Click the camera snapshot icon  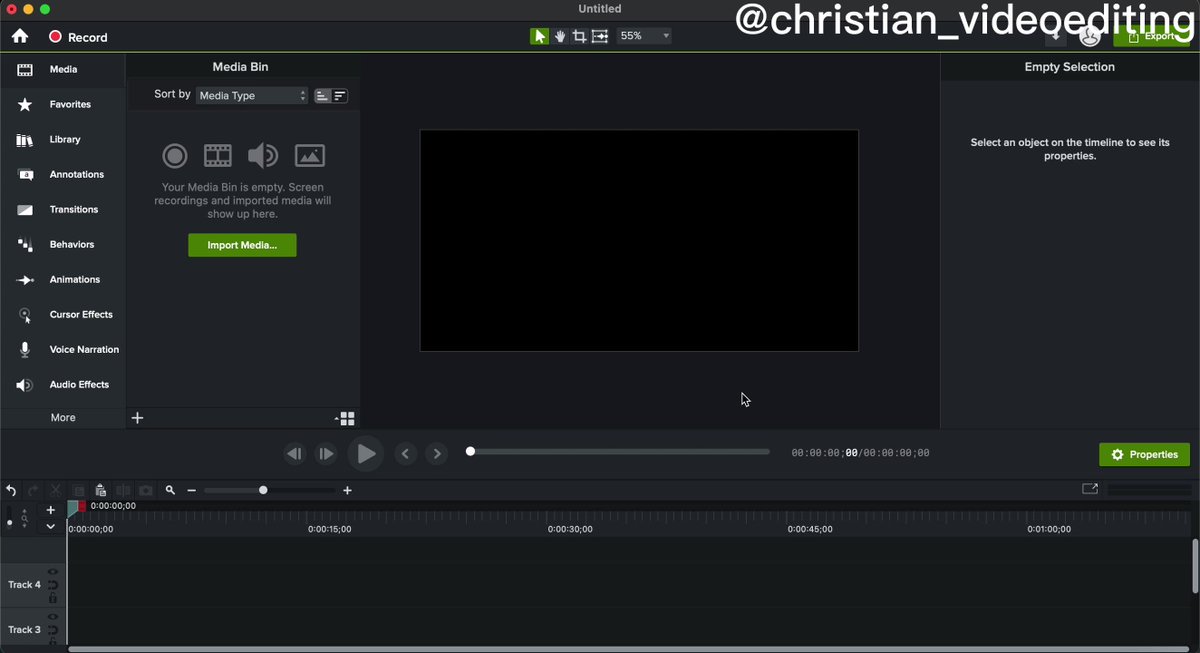click(146, 490)
